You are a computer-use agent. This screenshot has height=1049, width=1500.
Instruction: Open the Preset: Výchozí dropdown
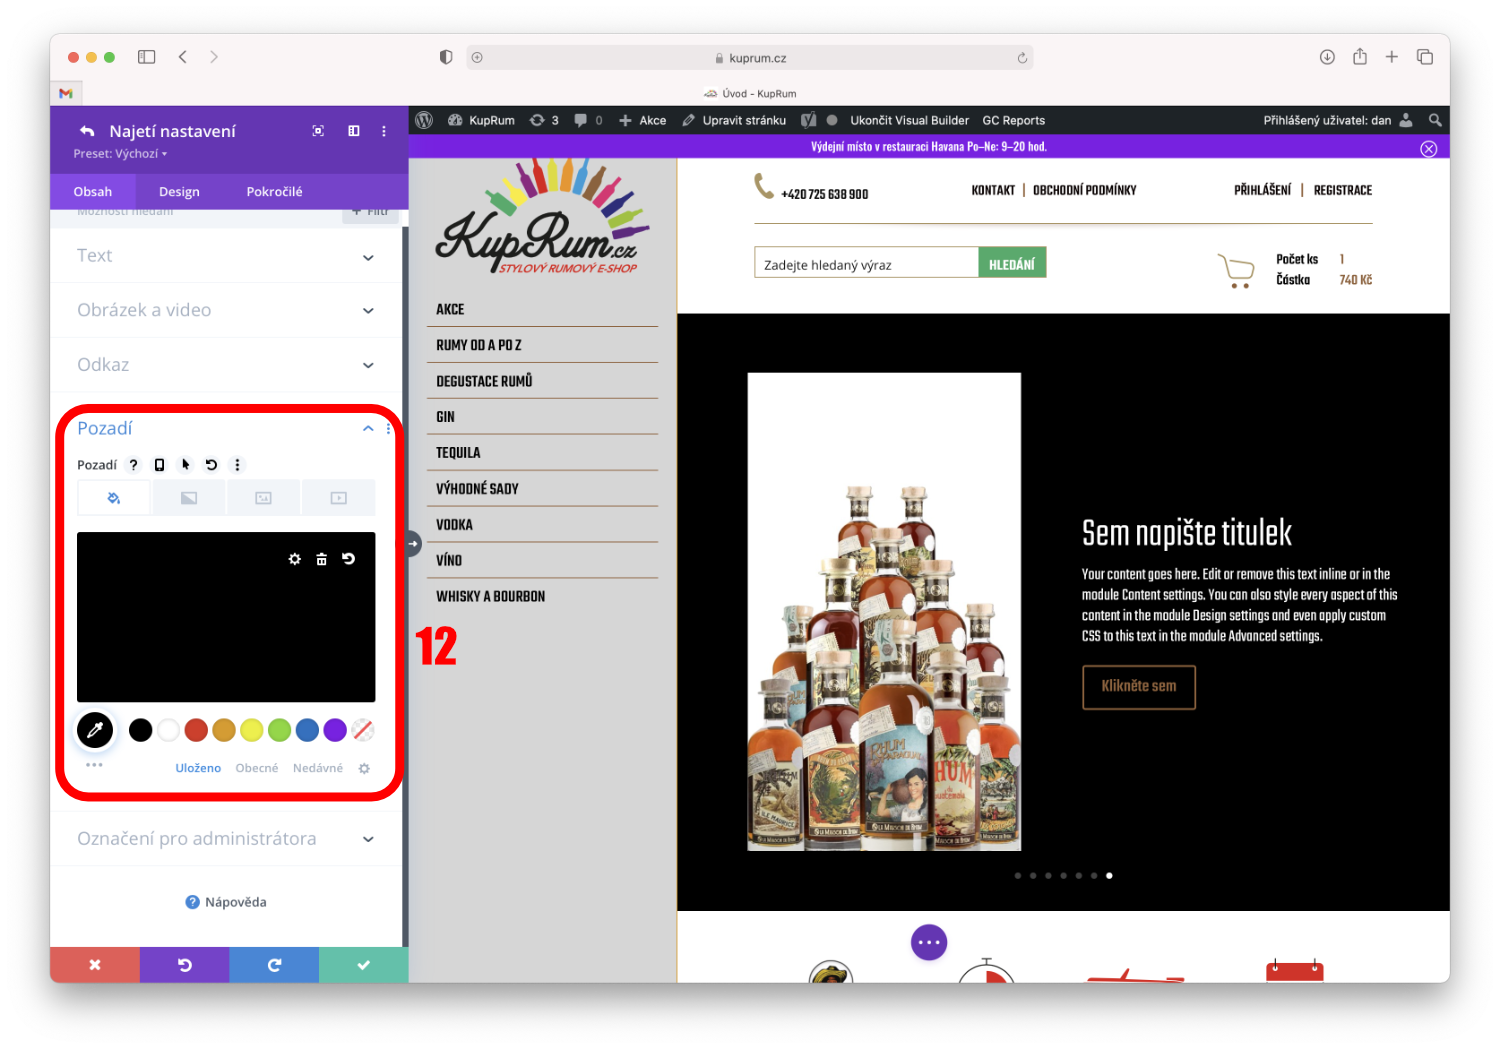pos(120,154)
